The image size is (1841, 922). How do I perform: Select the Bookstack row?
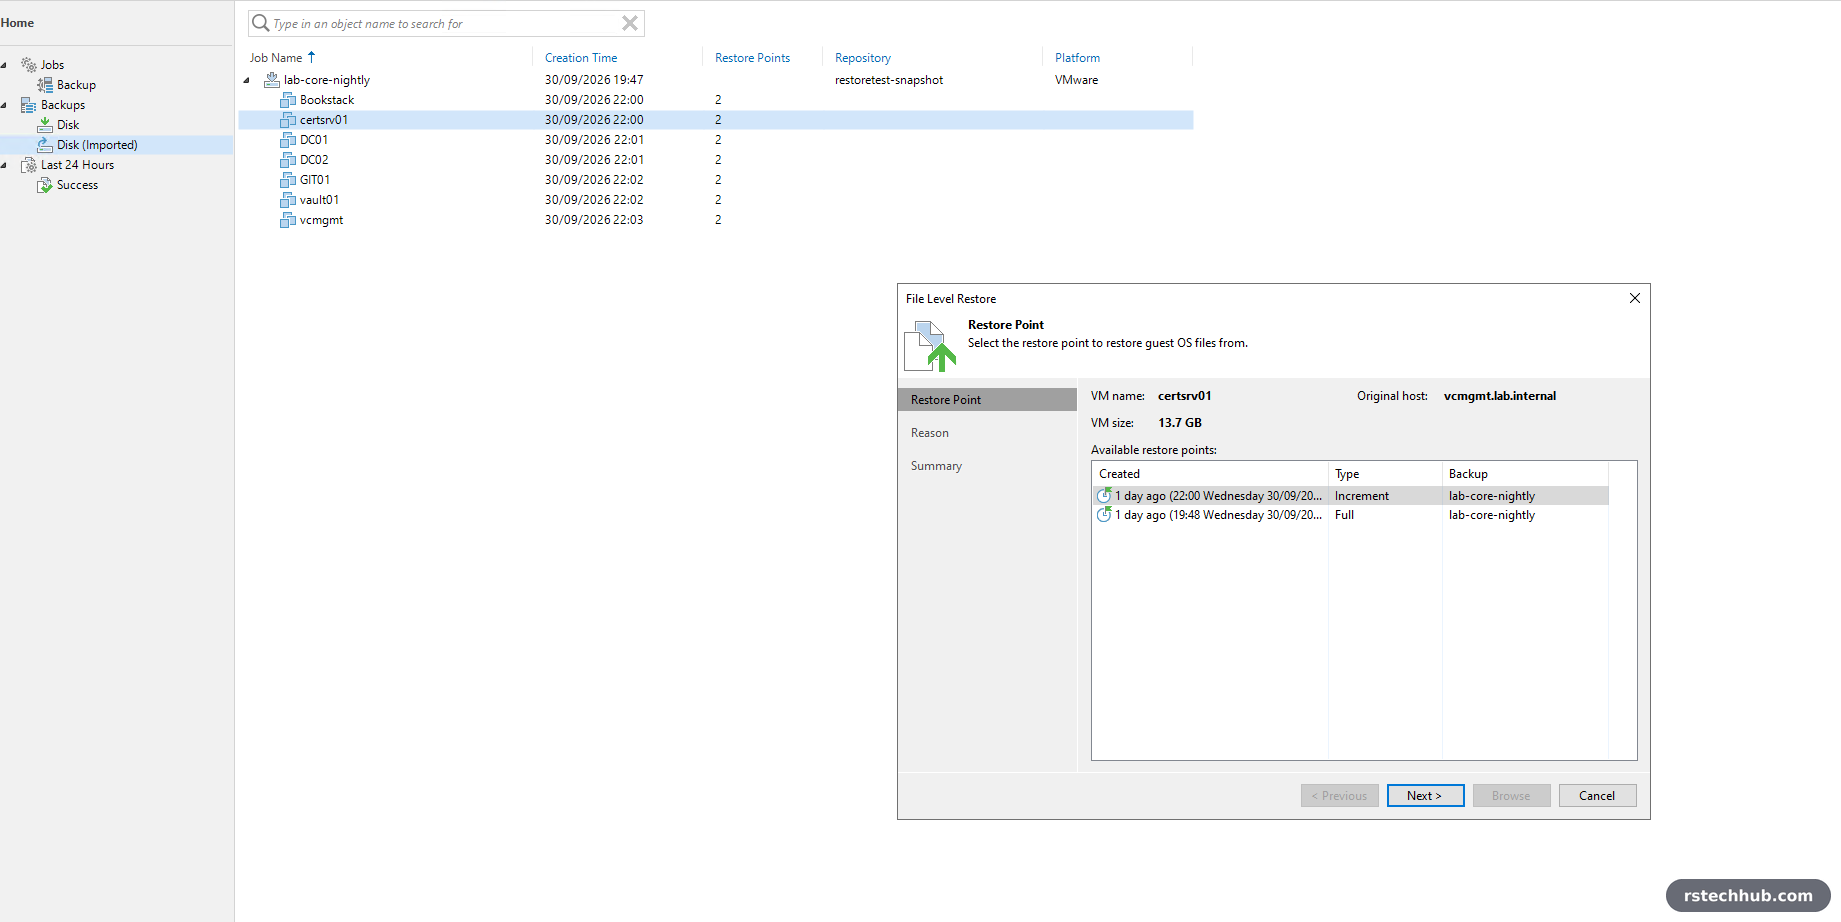click(716, 100)
